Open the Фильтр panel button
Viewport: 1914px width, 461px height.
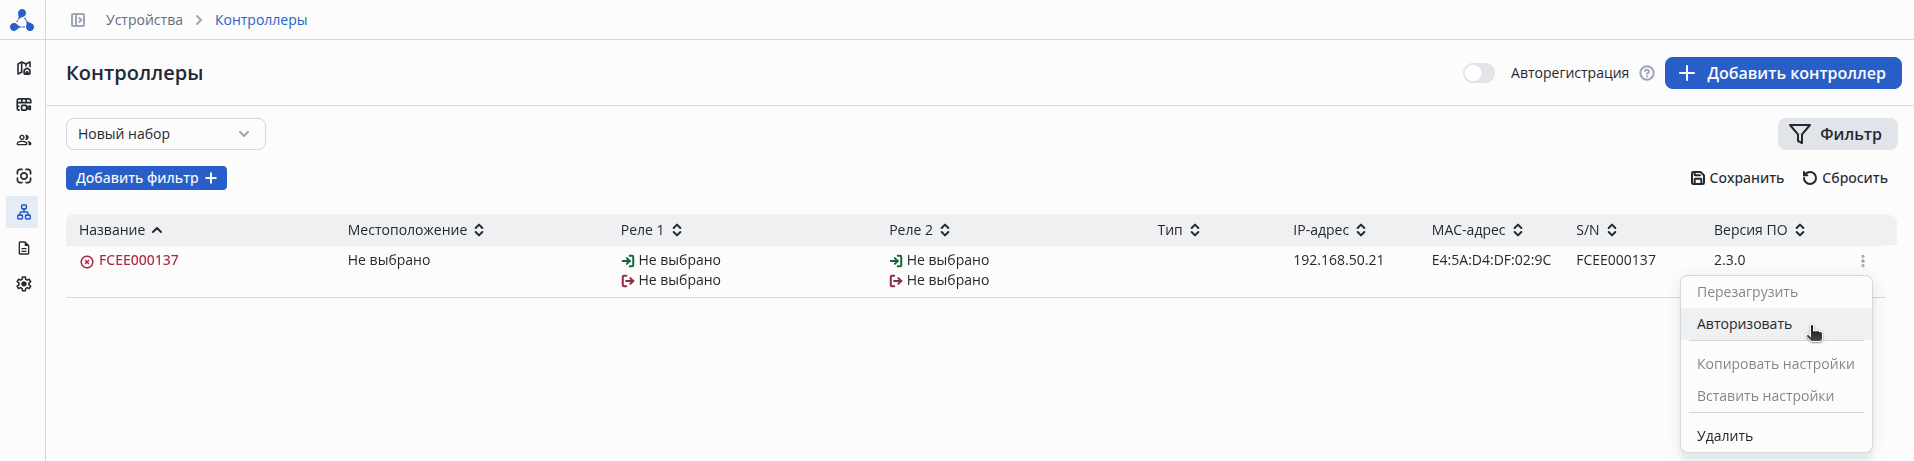[x=1837, y=134]
